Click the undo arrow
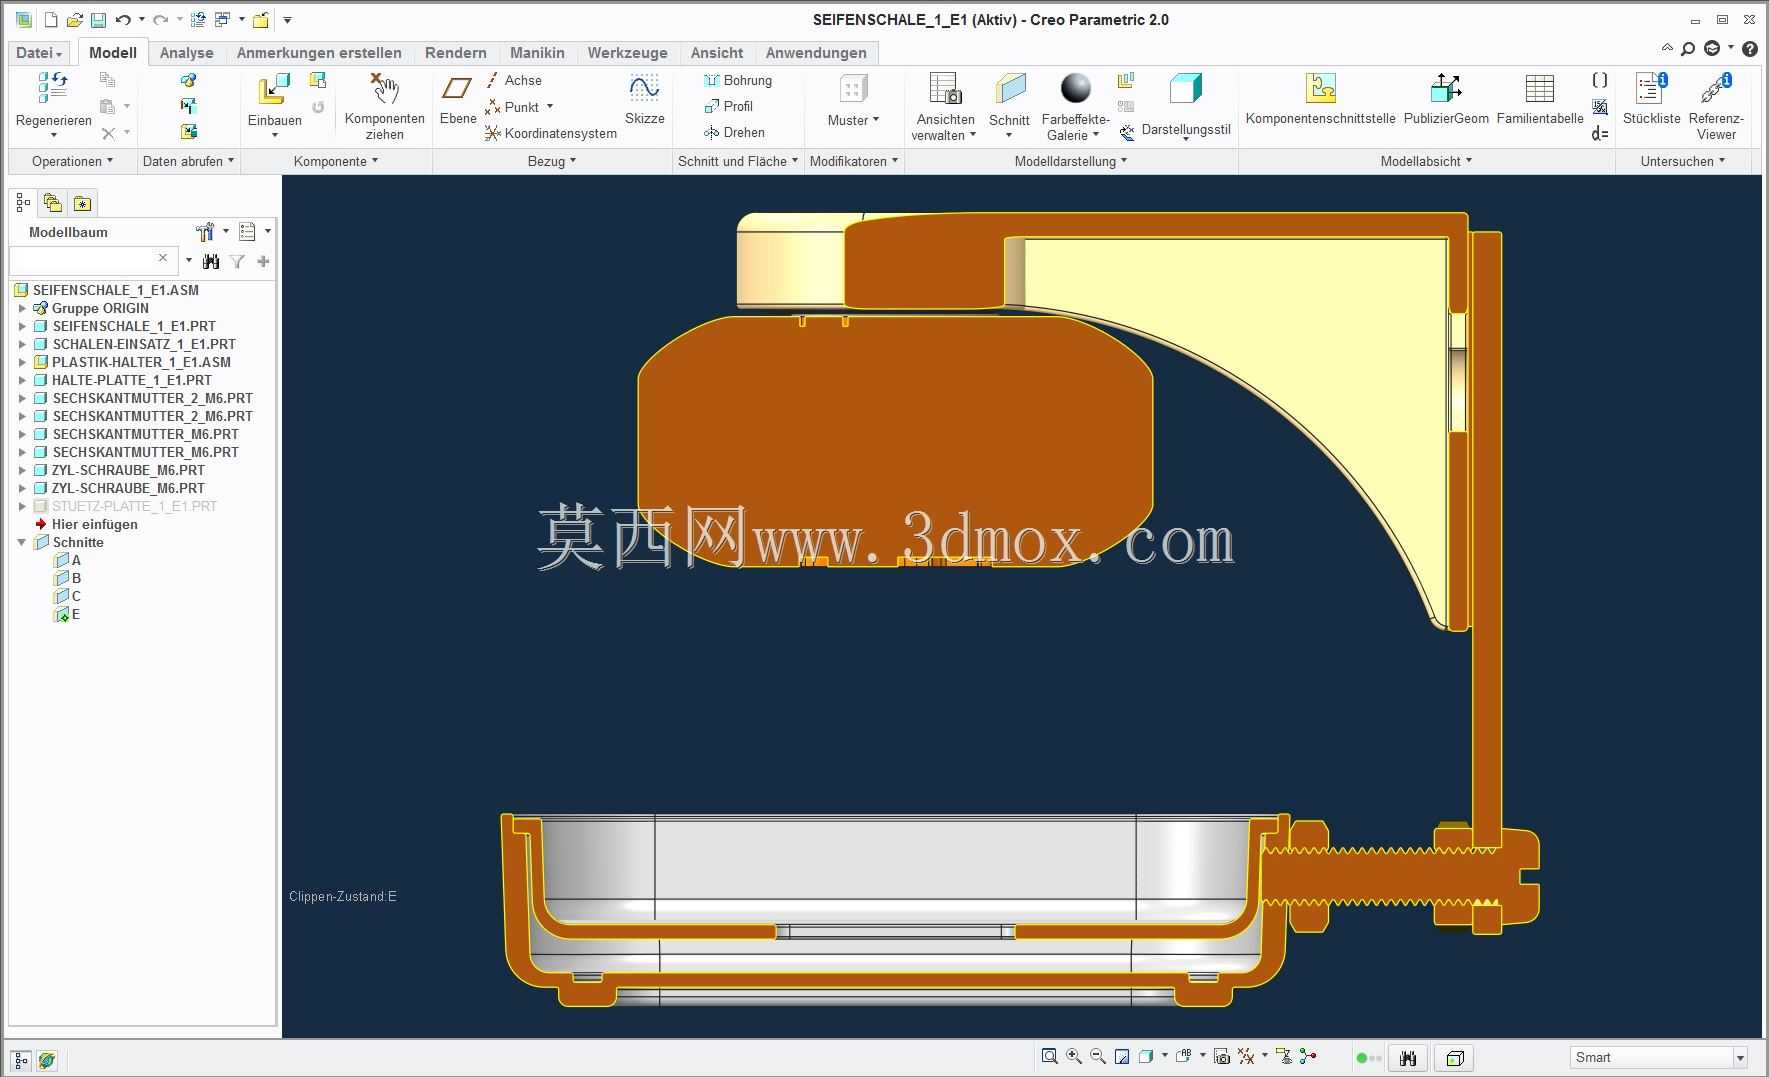Image resolution: width=1769 pixels, height=1077 pixels. click(122, 20)
